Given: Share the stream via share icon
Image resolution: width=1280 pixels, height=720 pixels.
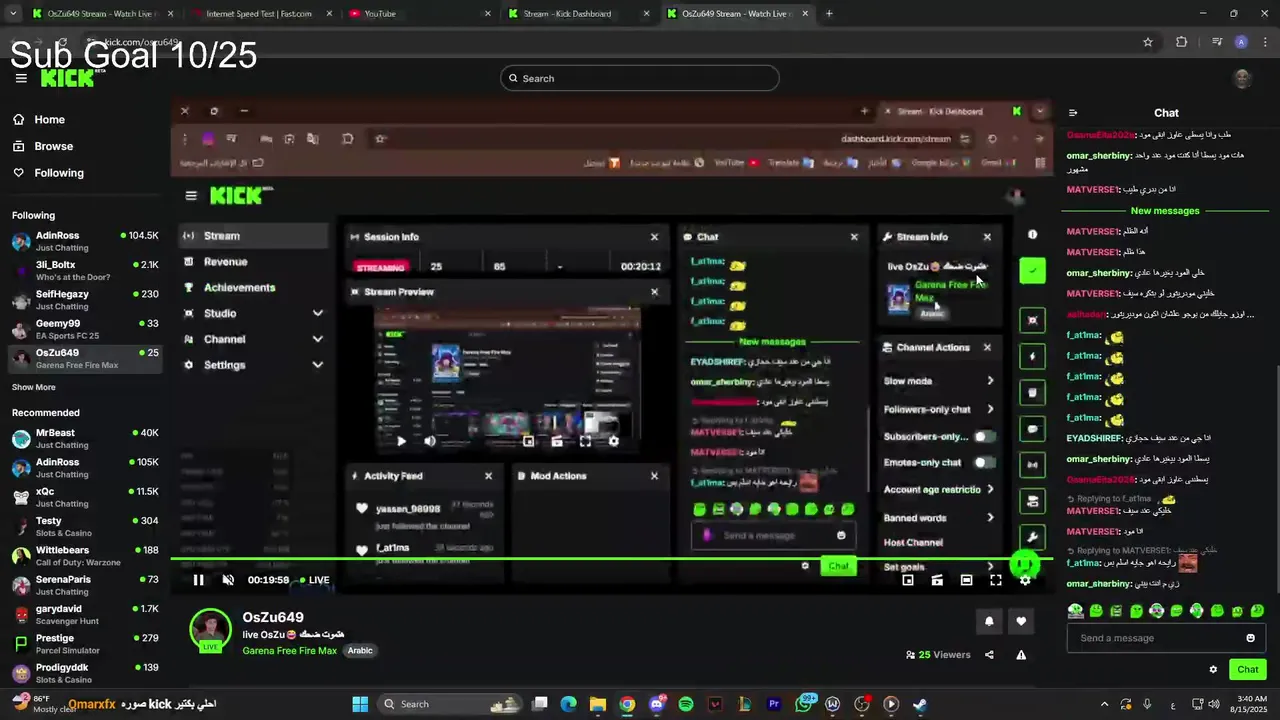Looking at the screenshot, I should (x=989, y=655).
